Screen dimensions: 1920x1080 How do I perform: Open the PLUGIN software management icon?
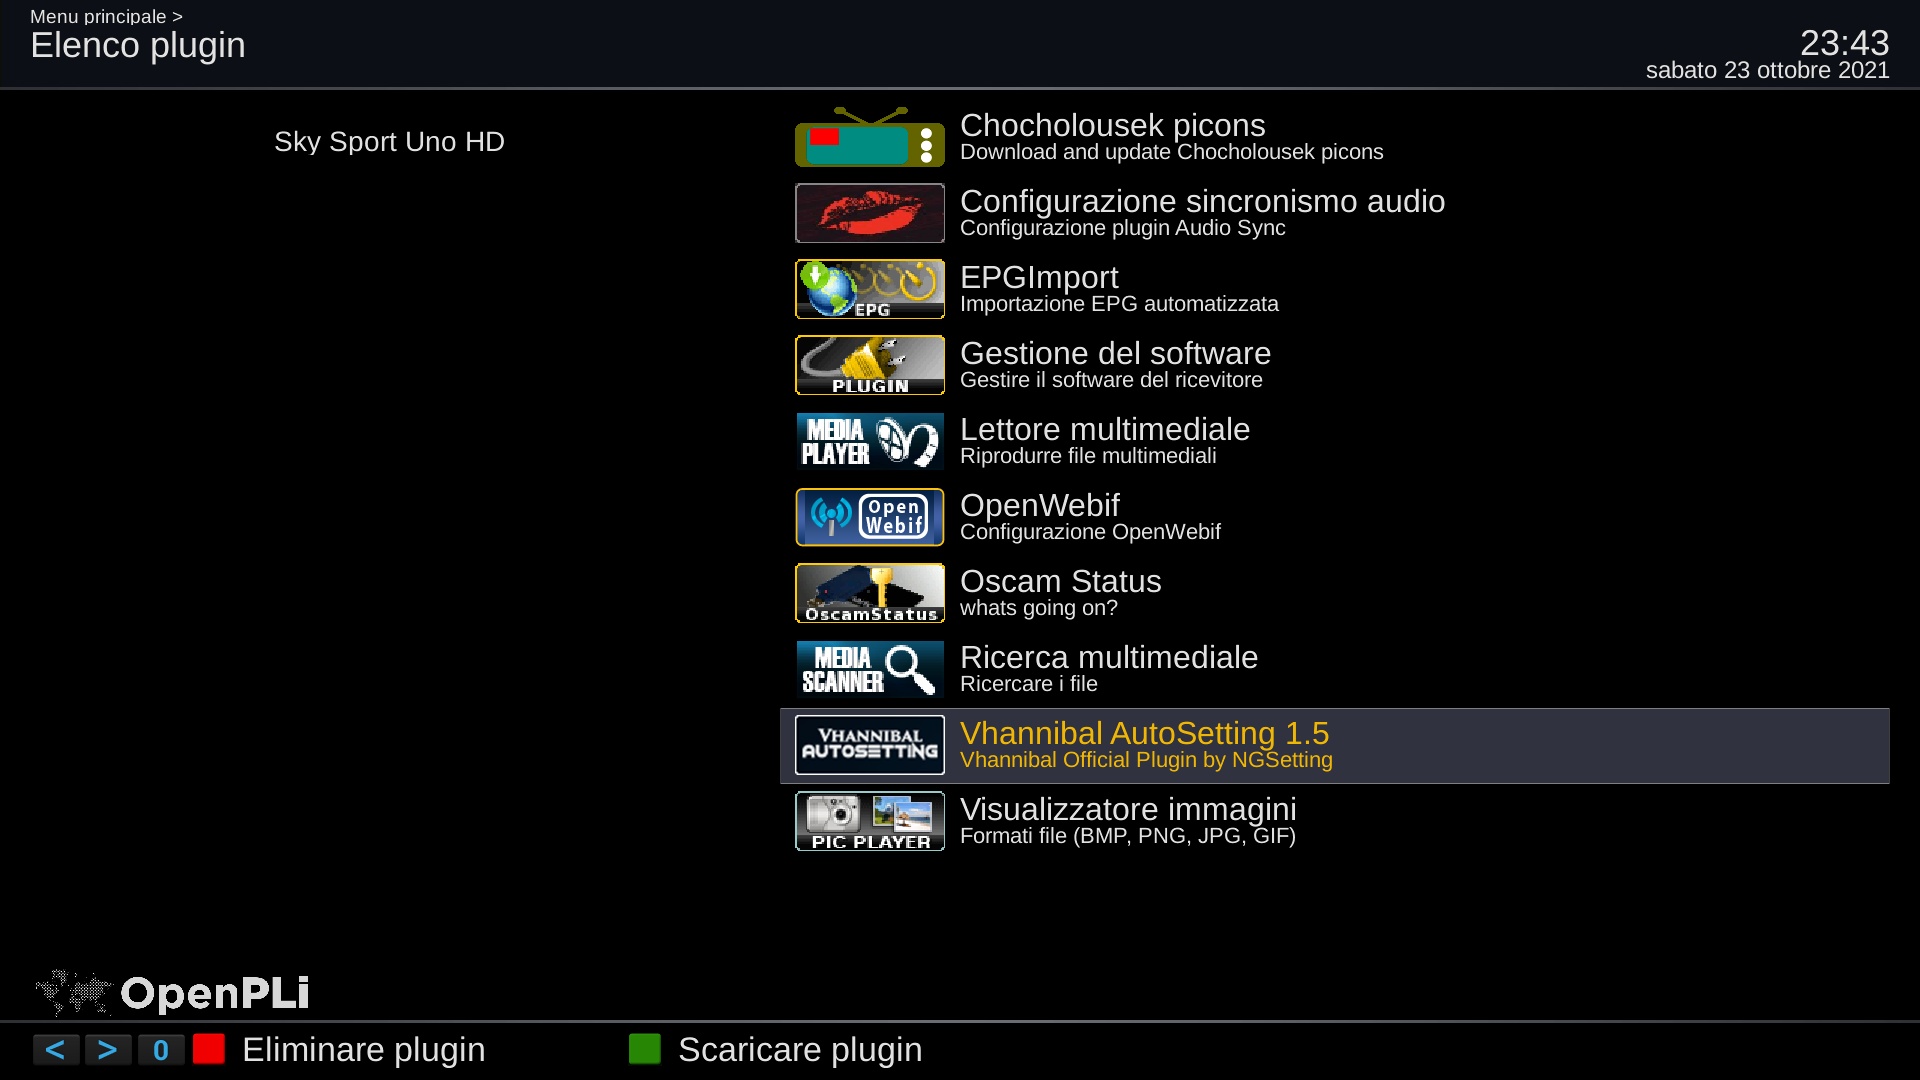870,365
